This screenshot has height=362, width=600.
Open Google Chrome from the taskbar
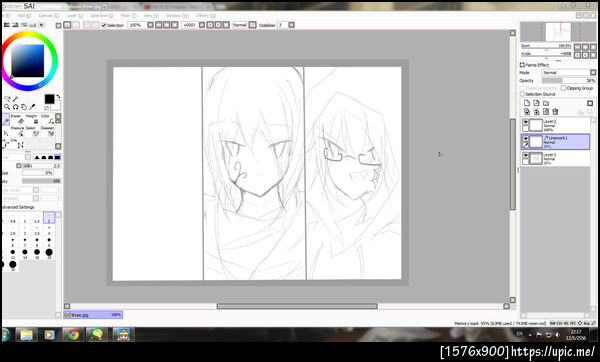click(73, 335)
